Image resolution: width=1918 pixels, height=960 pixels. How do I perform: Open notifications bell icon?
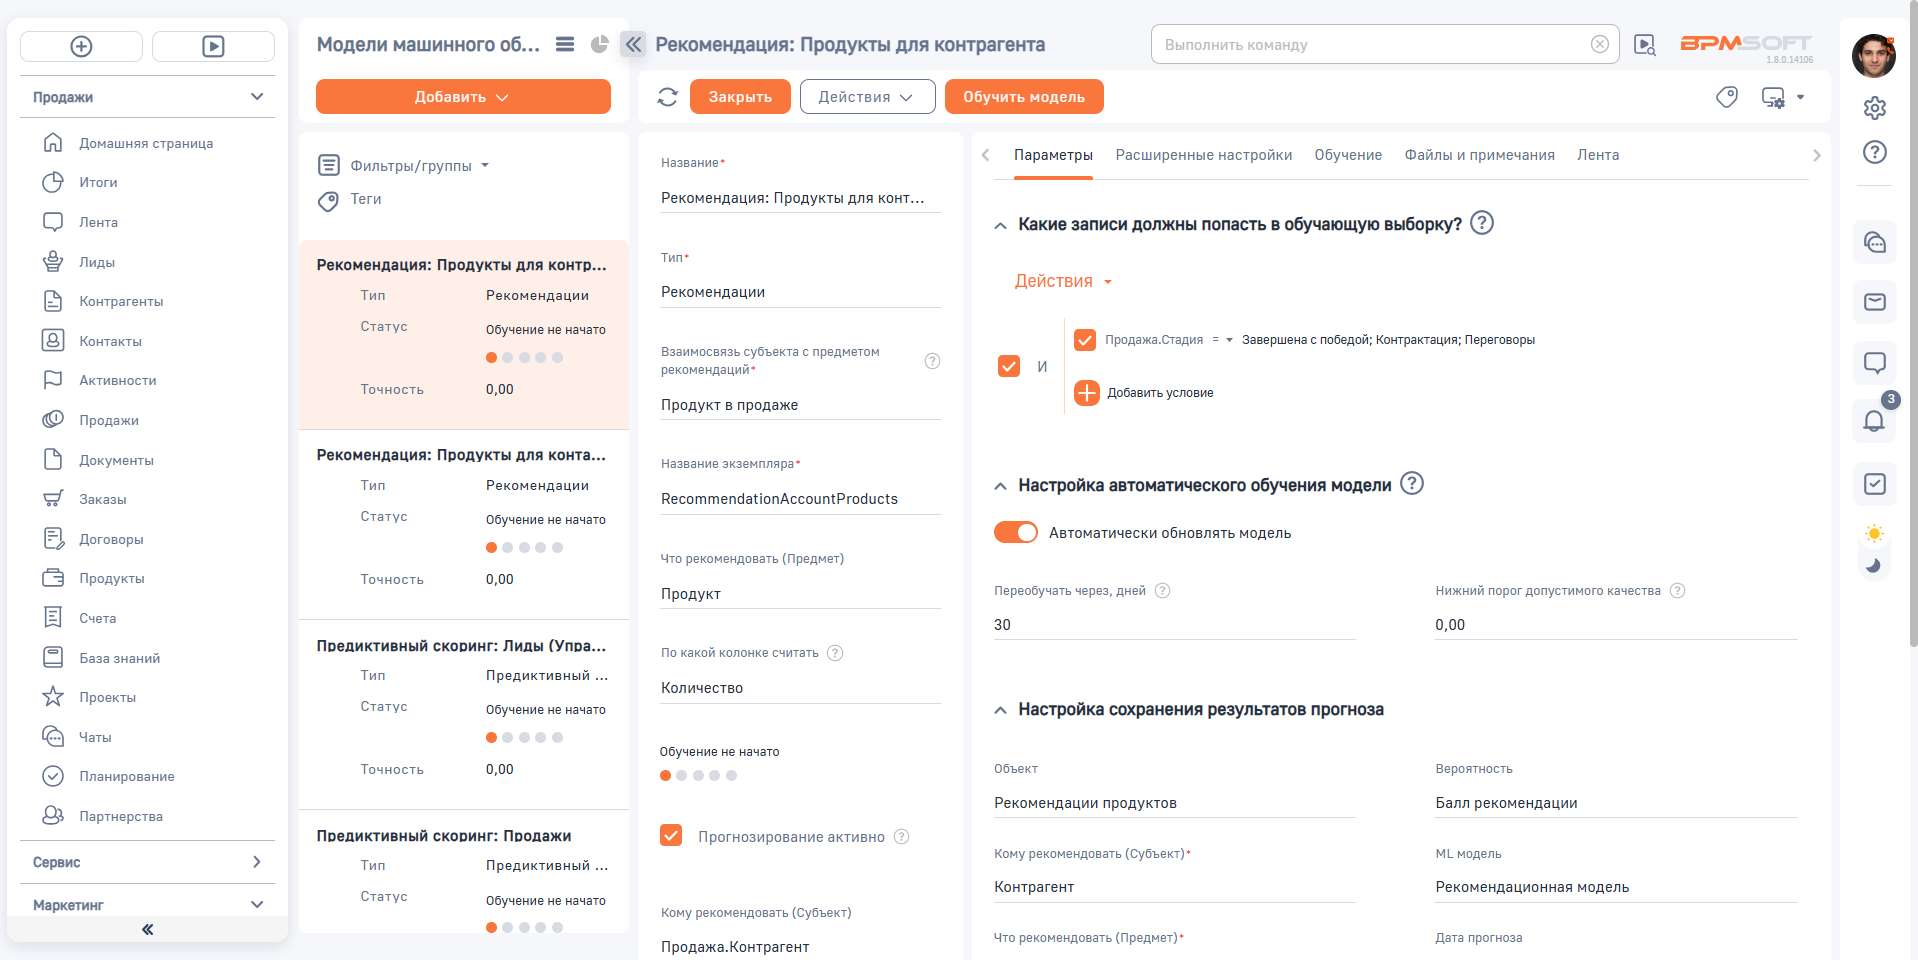[x=1874, y=421]
